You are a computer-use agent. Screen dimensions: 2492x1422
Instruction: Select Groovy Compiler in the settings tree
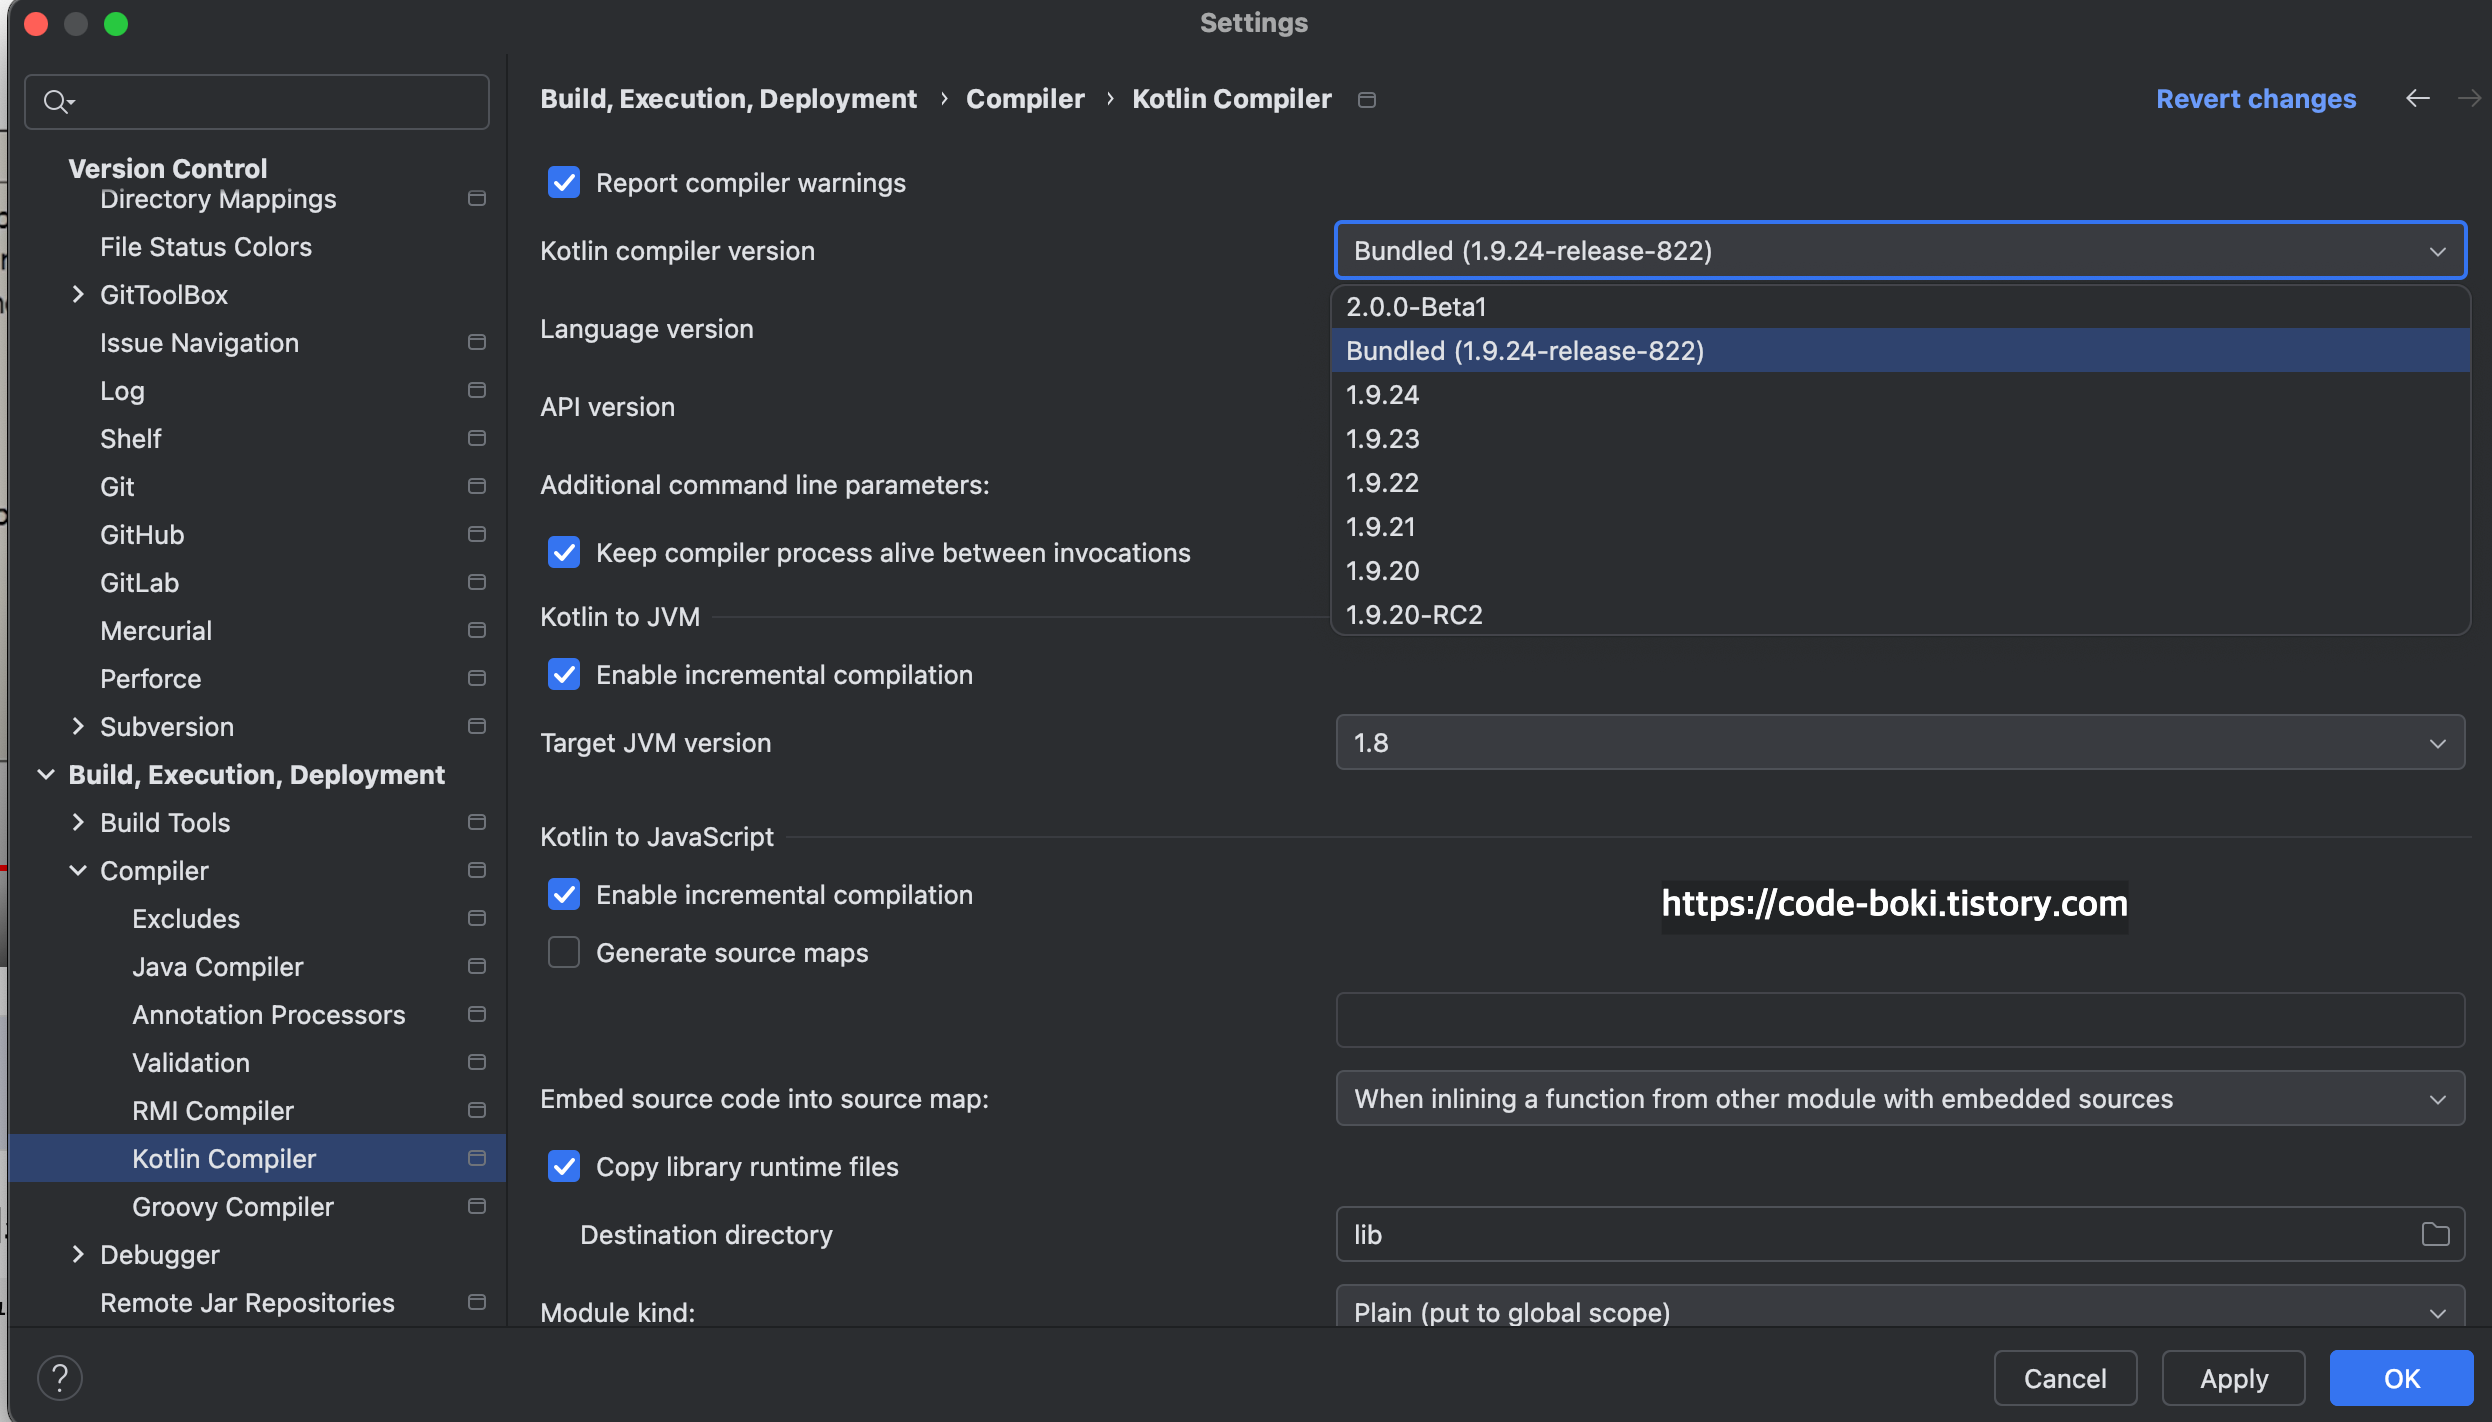tap(232, 1206)
